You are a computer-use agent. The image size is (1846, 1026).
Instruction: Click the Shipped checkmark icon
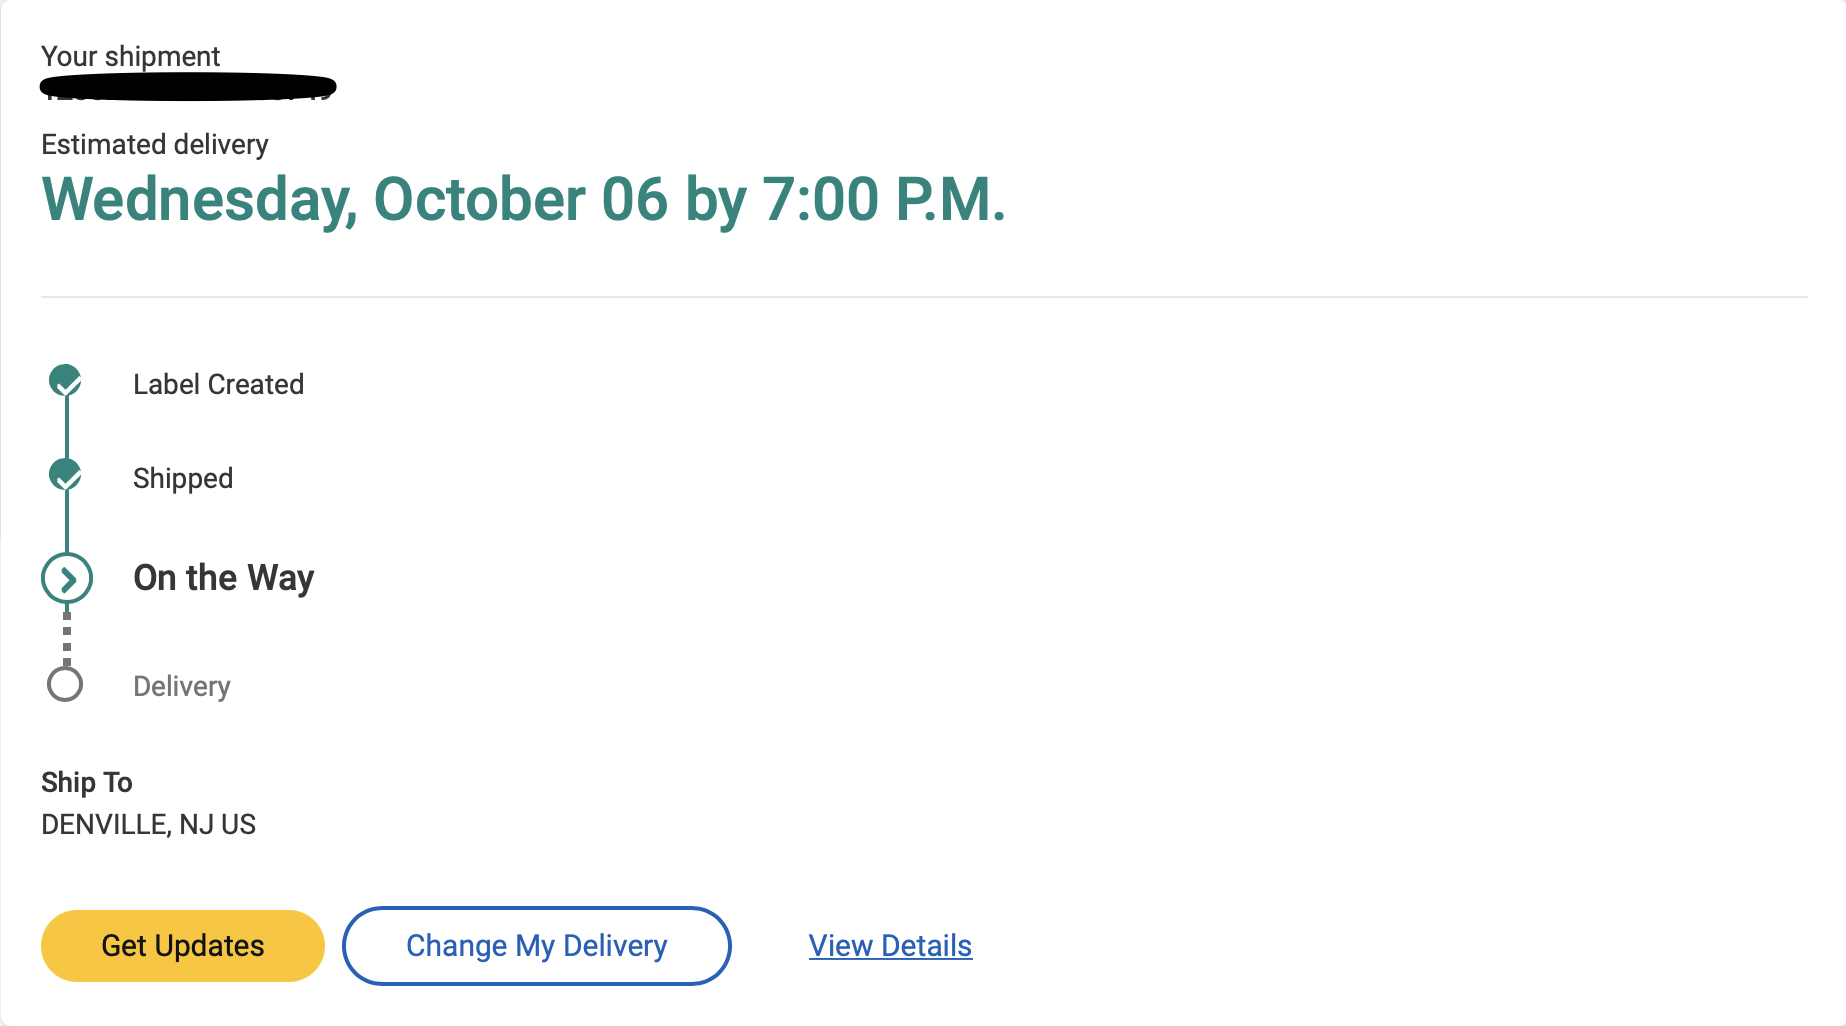tap(66, 475)
